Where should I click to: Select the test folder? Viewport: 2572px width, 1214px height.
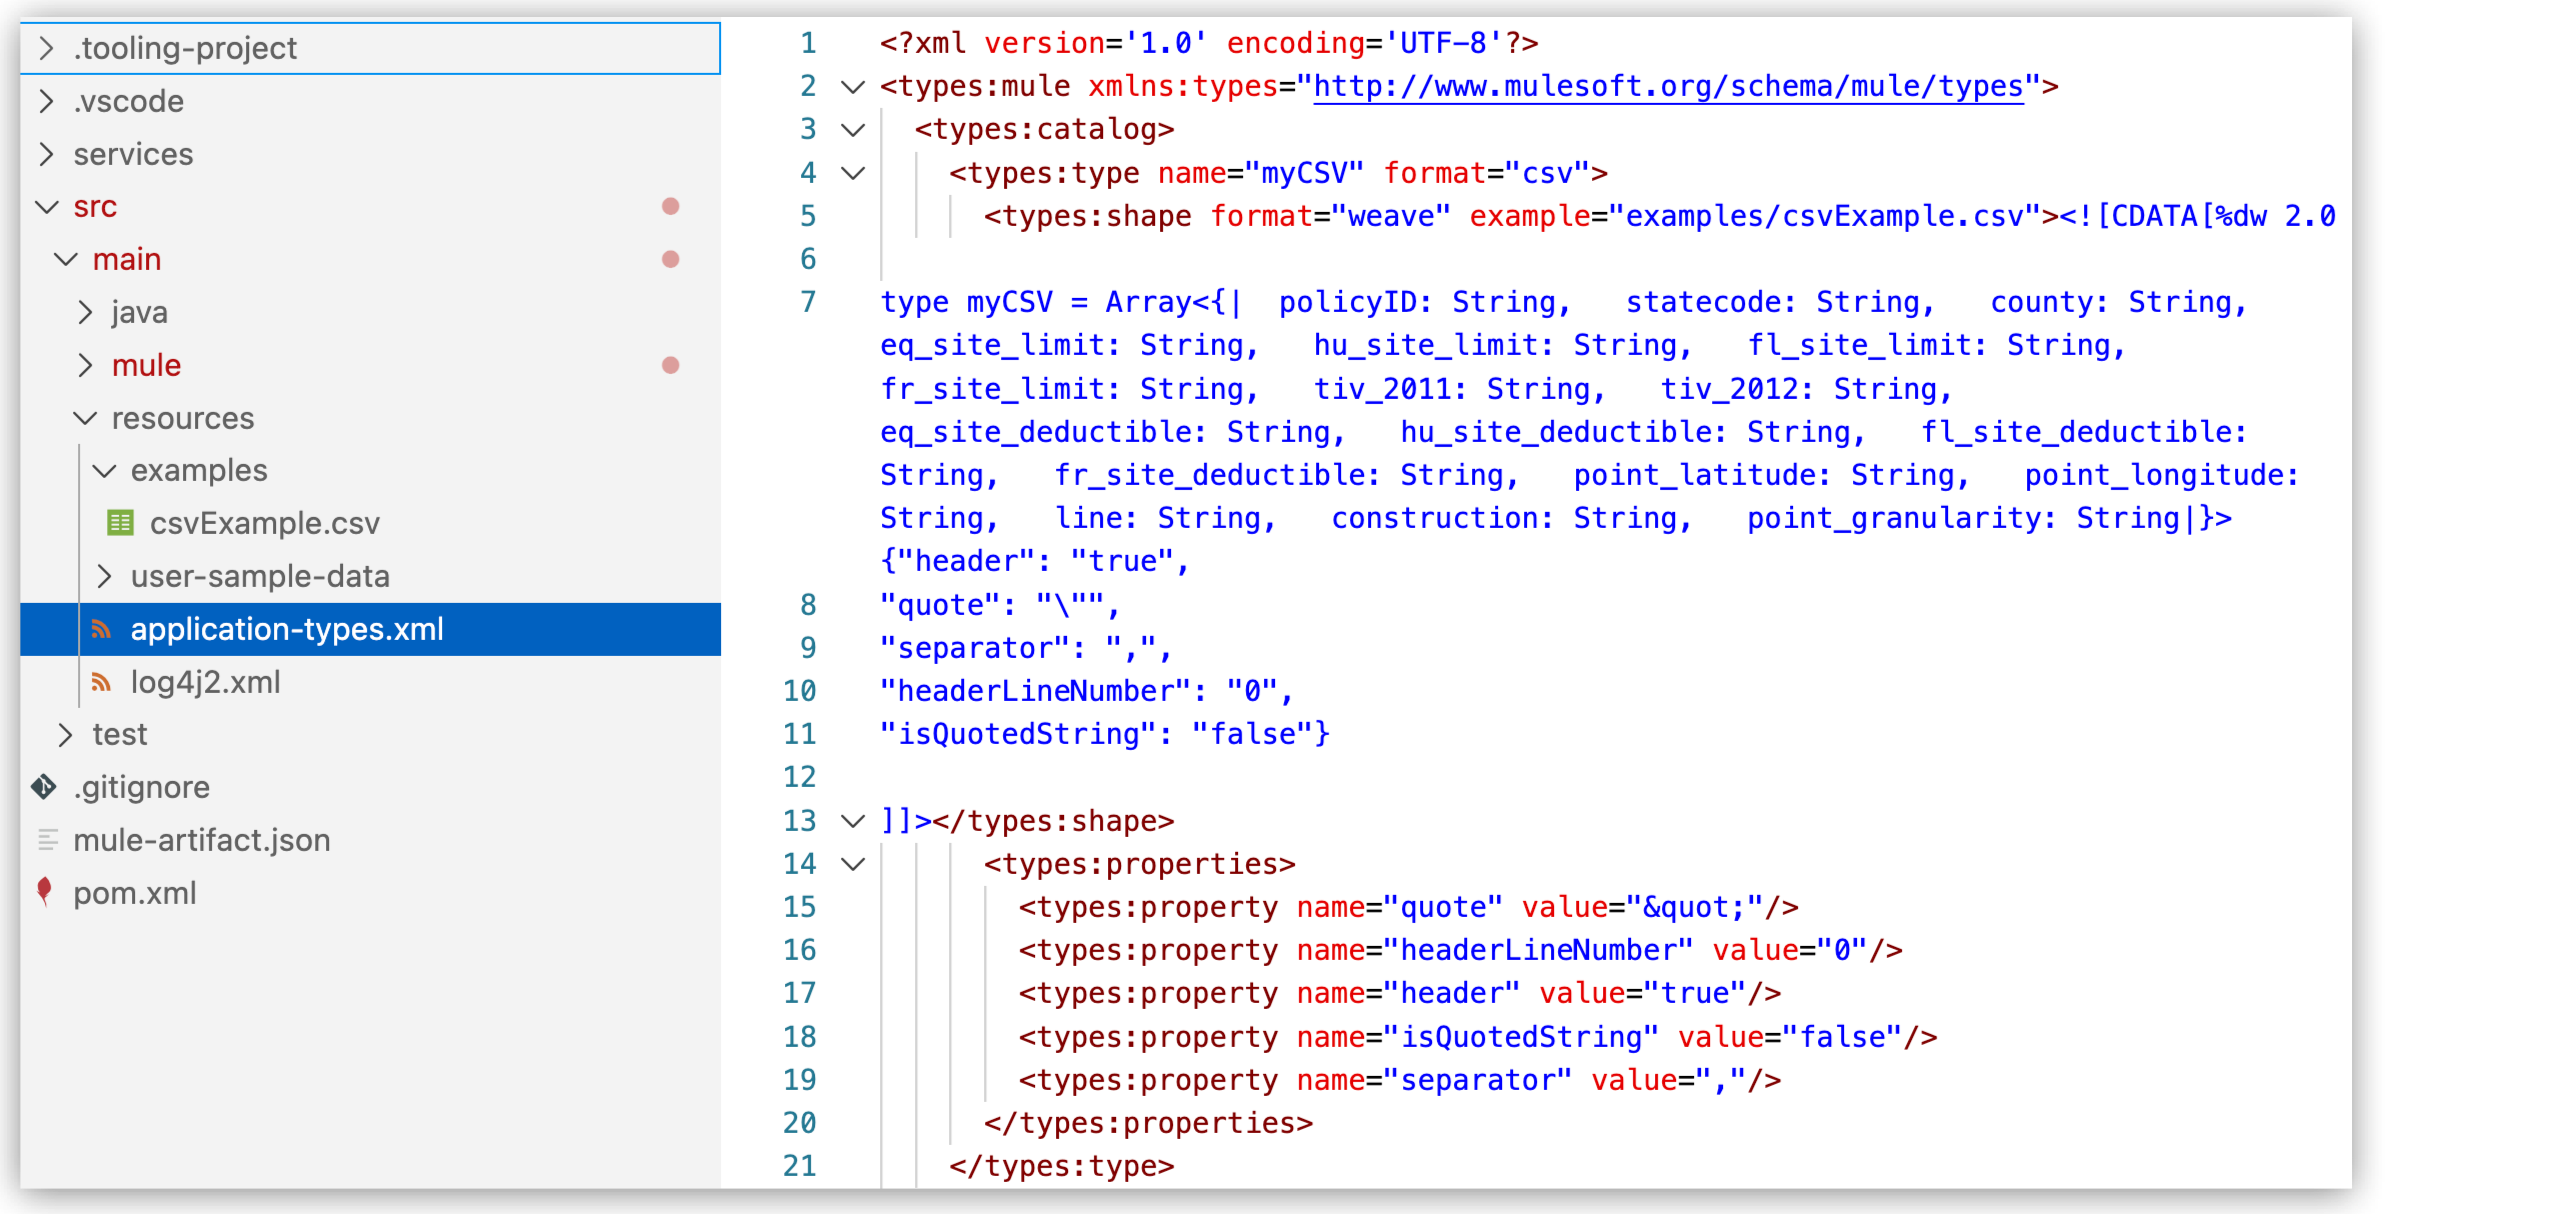(119, 734)
